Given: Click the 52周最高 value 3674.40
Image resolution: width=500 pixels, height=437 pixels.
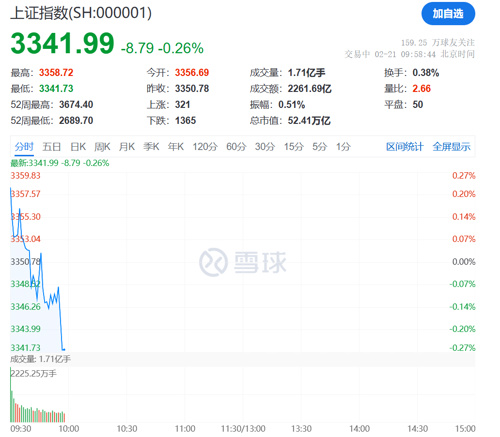Looking at the screenshot, I should (x=76, y=105).
